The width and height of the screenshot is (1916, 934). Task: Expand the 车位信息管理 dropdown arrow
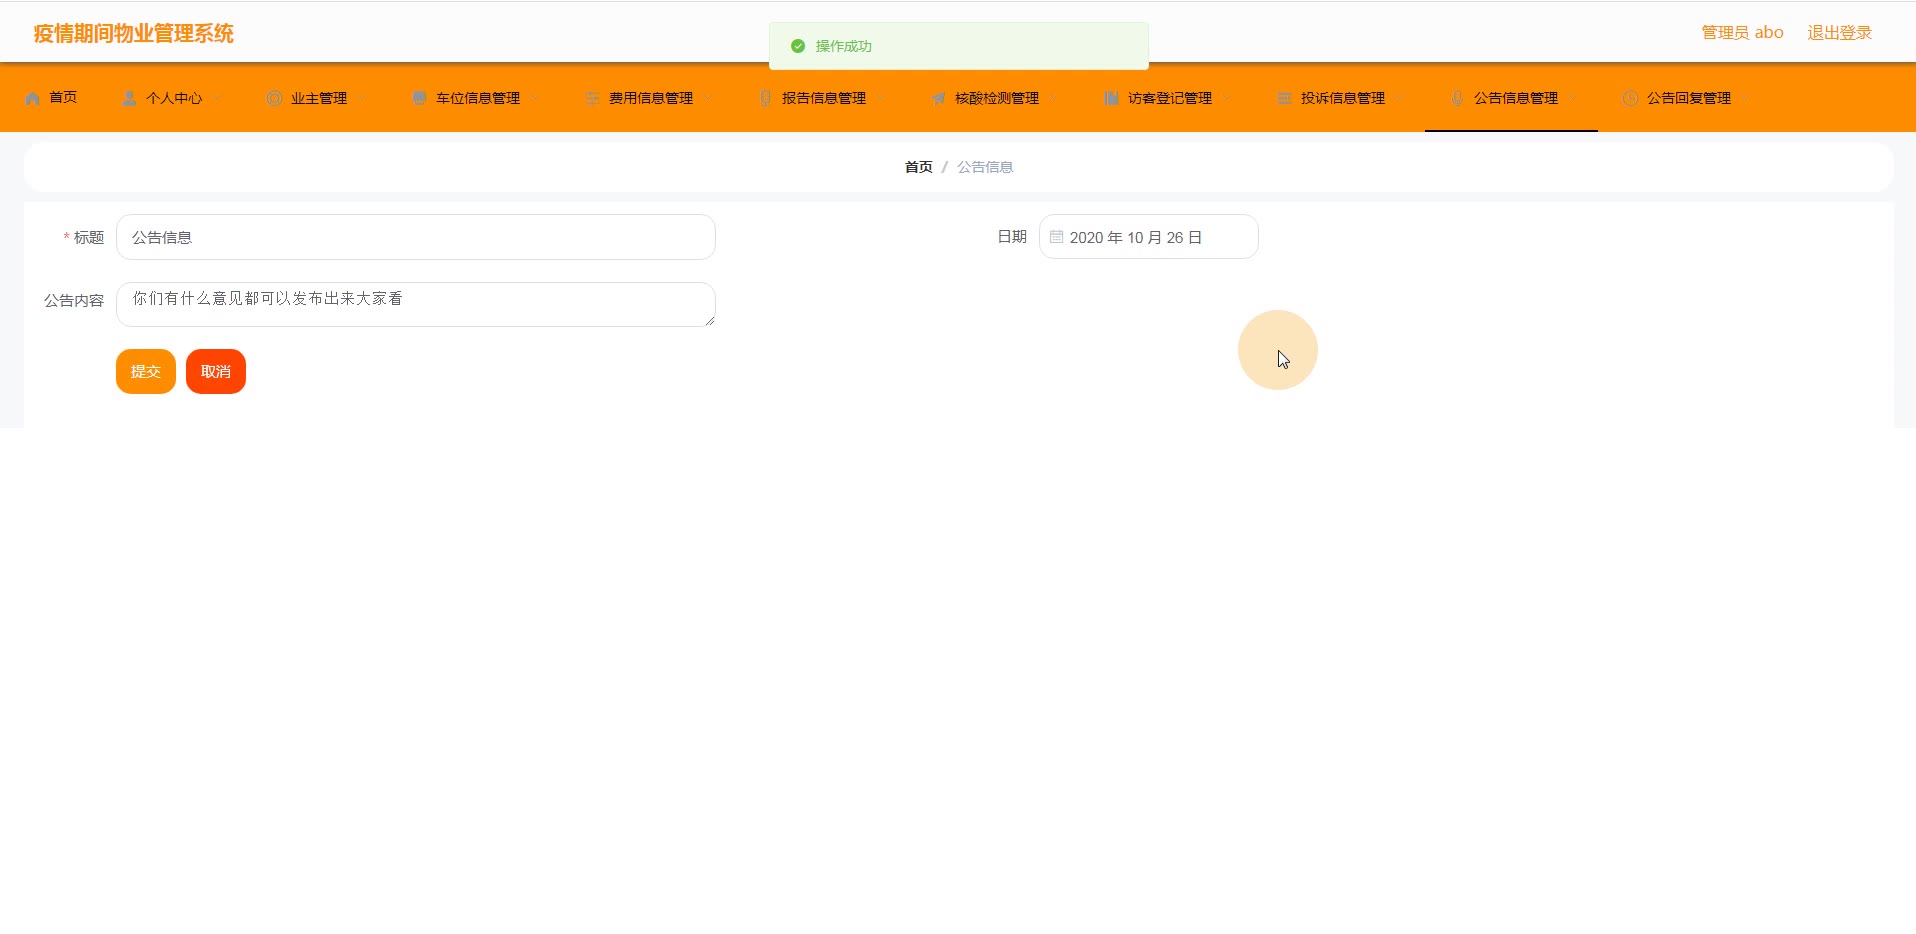tap(535, 98)
